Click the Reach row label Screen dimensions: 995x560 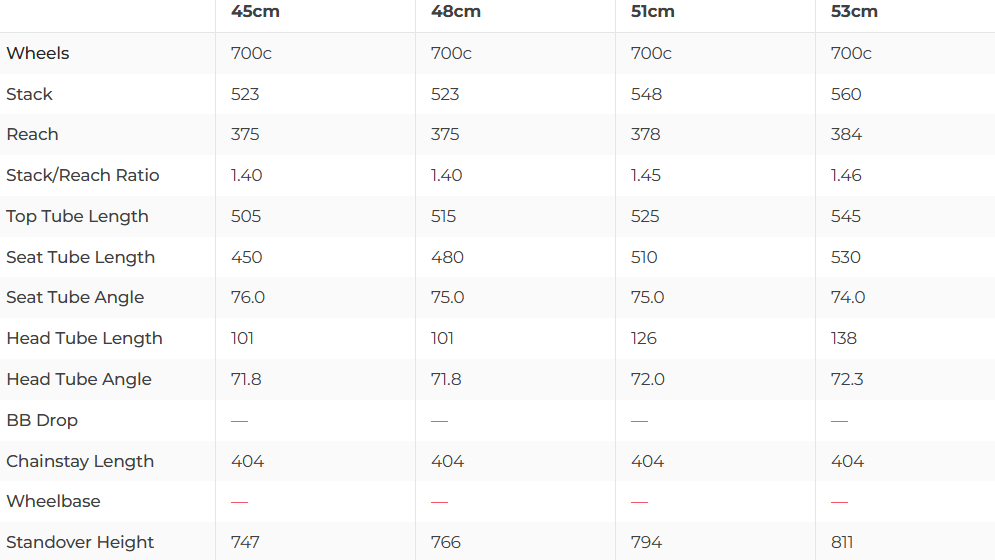click(32, 134)
